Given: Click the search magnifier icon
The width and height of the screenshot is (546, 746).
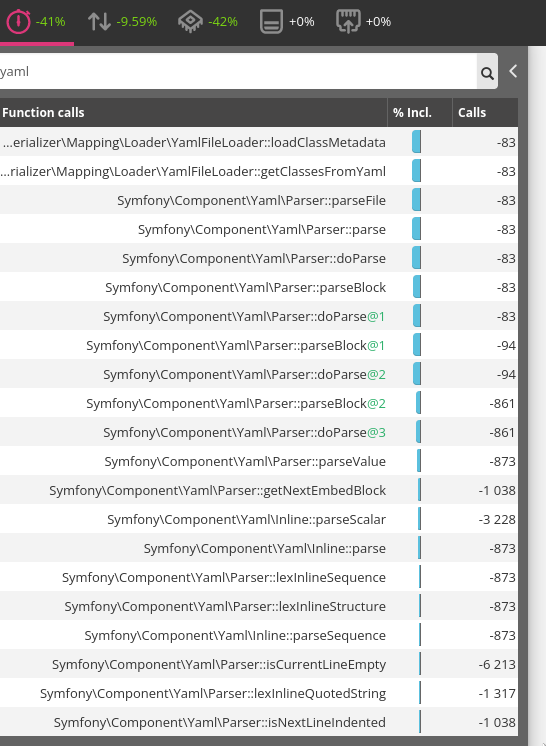Looking at the screenshot, I should [487, 72].
